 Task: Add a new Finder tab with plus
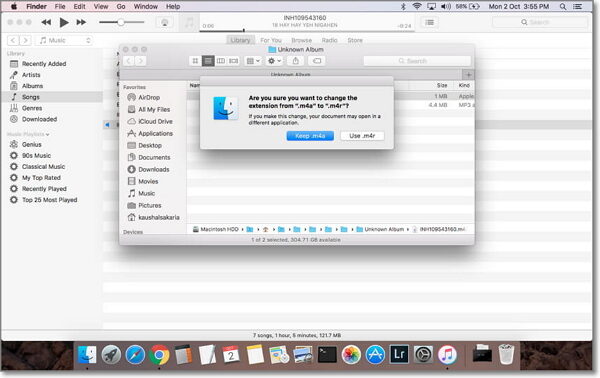coord(468,75)
